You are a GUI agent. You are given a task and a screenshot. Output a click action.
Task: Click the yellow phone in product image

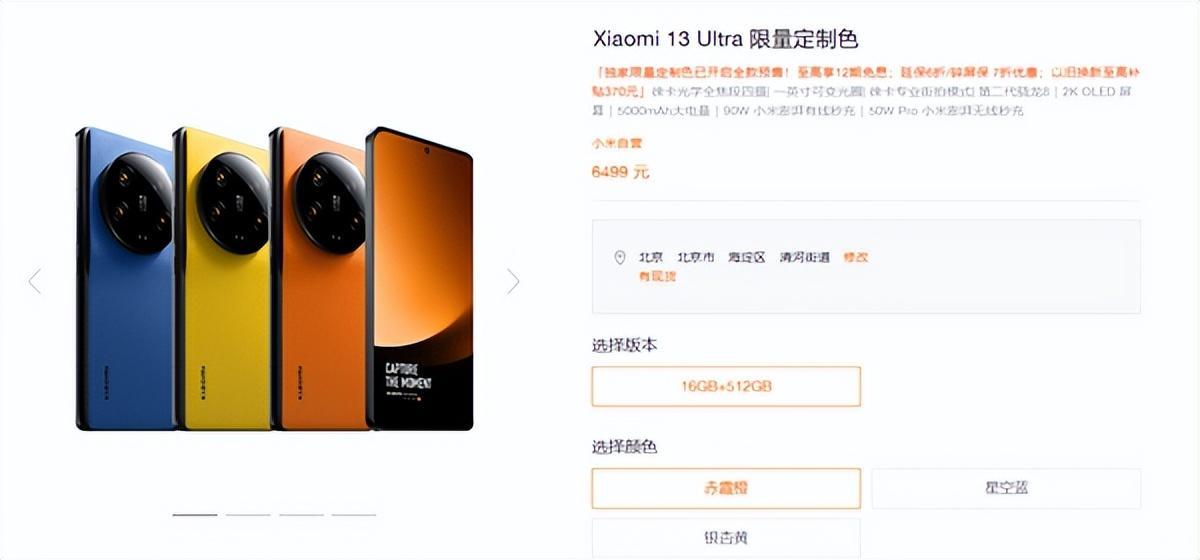pos(222,280)
